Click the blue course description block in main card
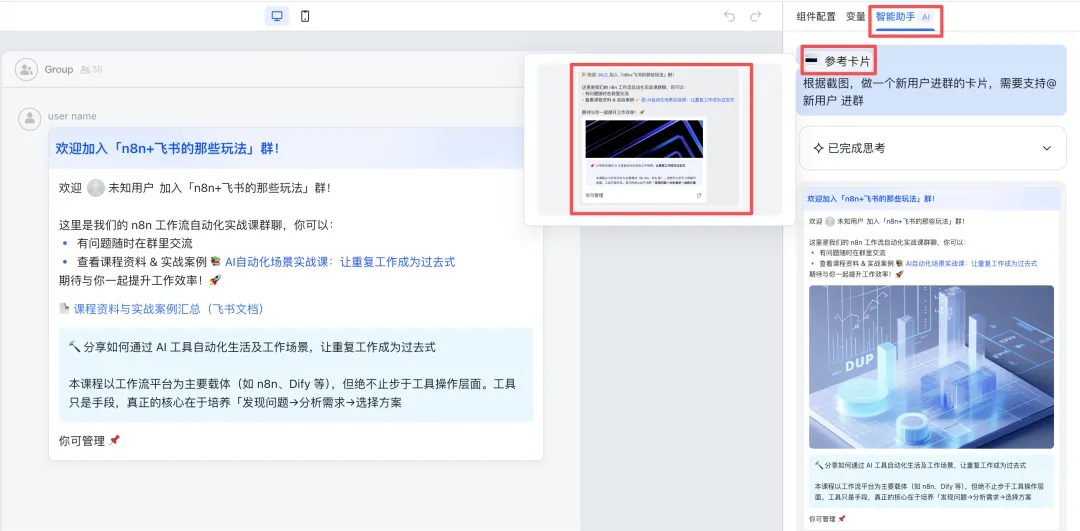The image size is (1080, 531). click(x=296, y=375)
